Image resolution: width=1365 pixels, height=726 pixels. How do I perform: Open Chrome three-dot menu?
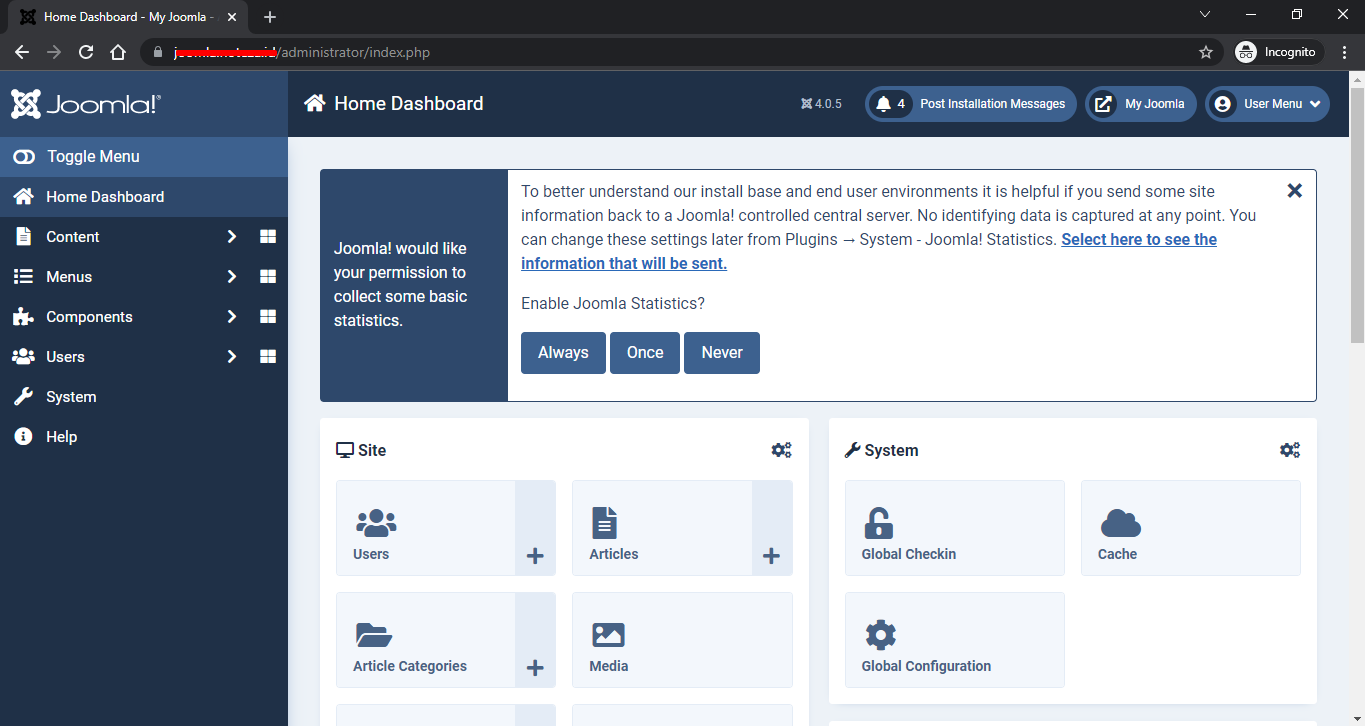[x=1345, y=52]
